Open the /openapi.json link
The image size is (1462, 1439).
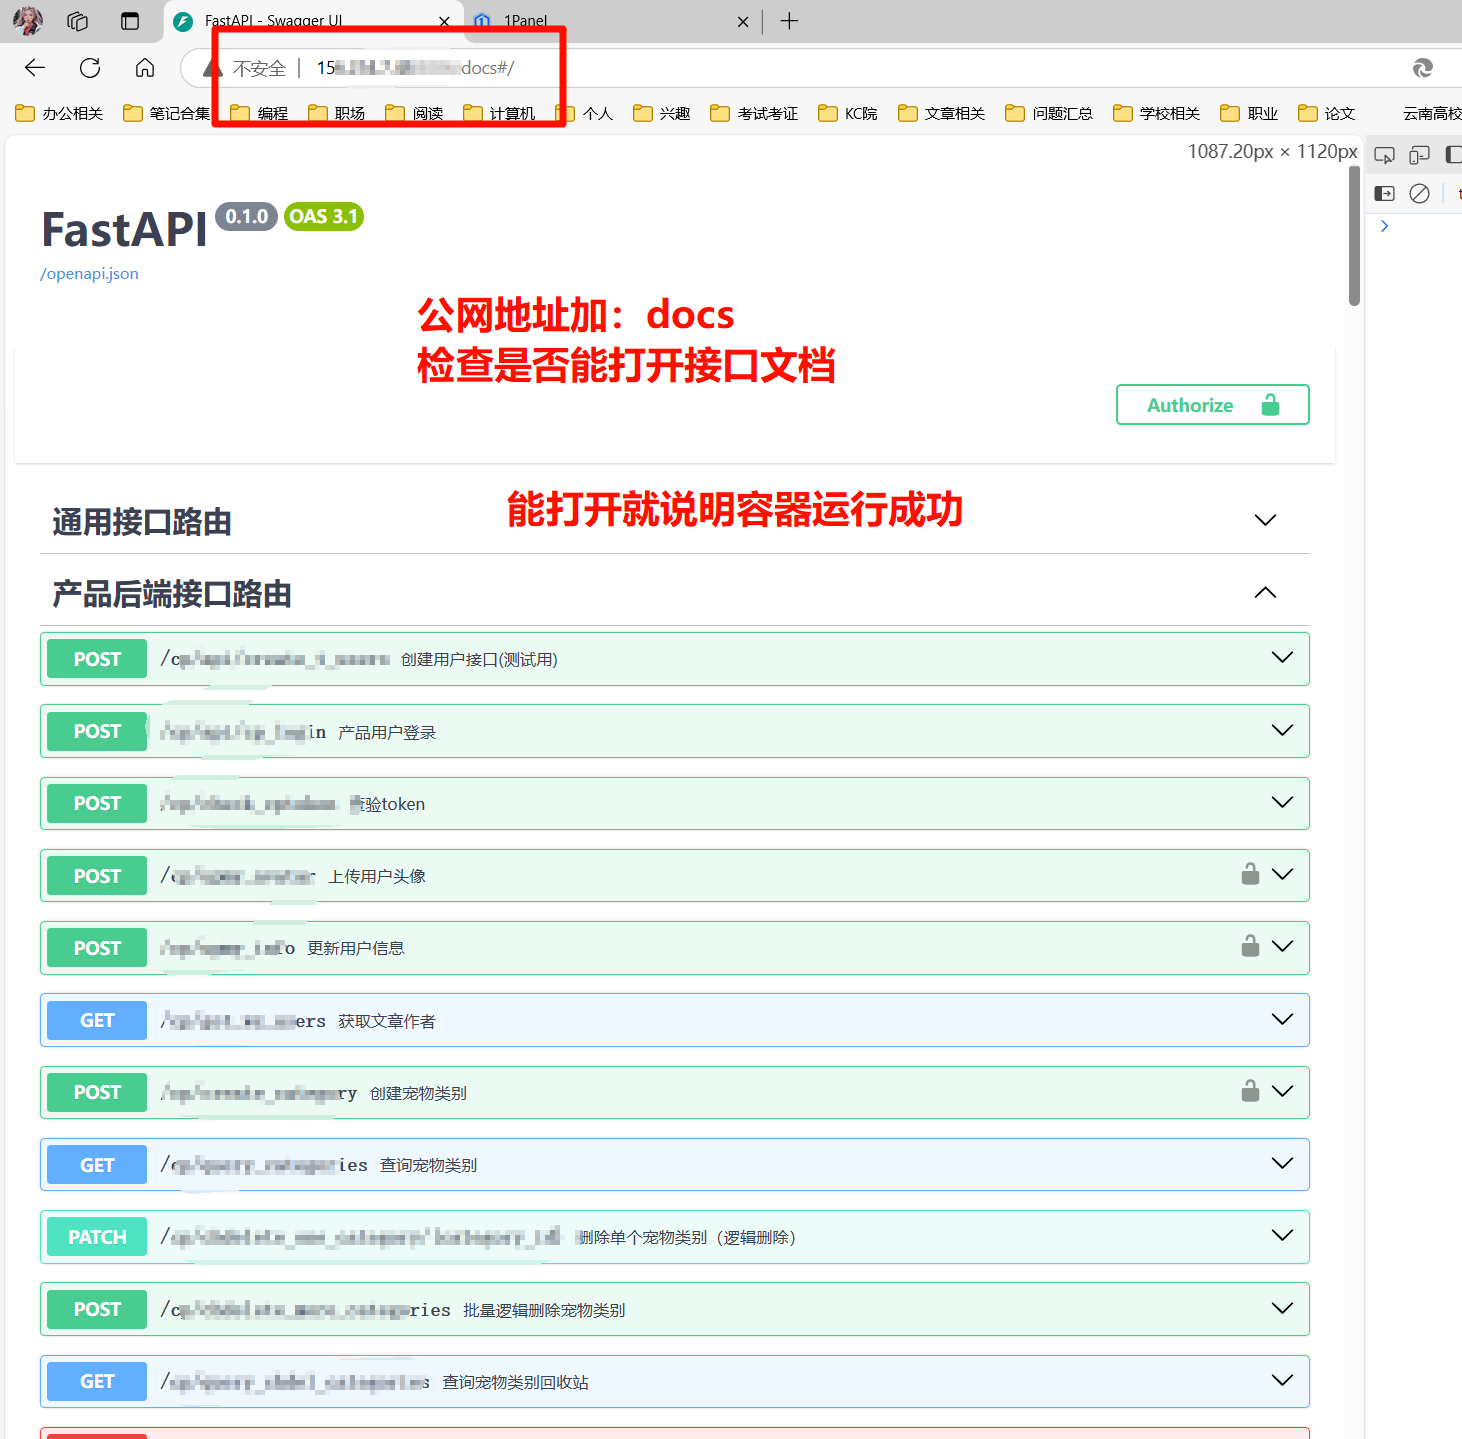(88, 272)
